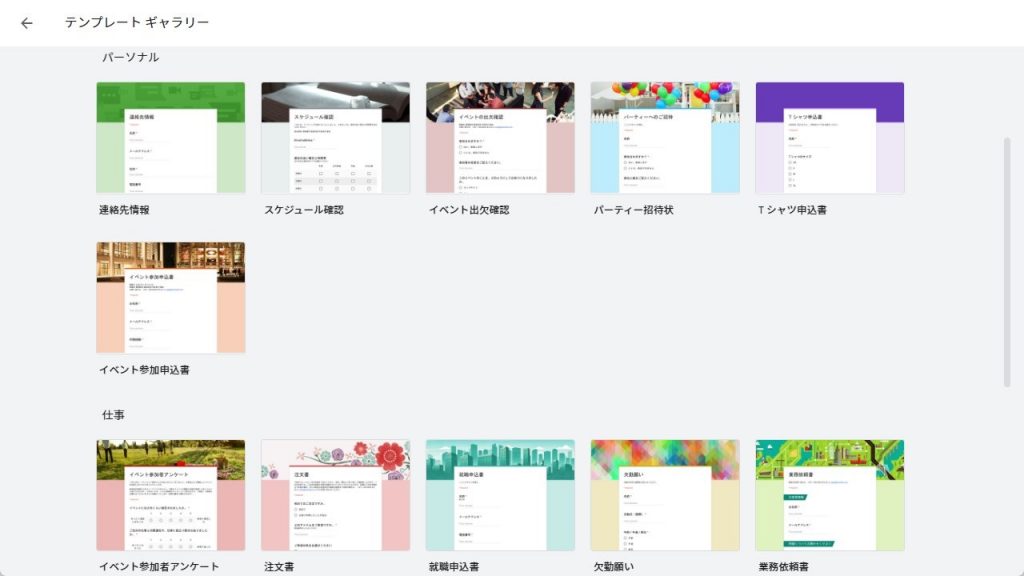The height and width of the screenshot is (576, 1024).
Task: Click the パーソナル section heading
Action: coord(131,57)
